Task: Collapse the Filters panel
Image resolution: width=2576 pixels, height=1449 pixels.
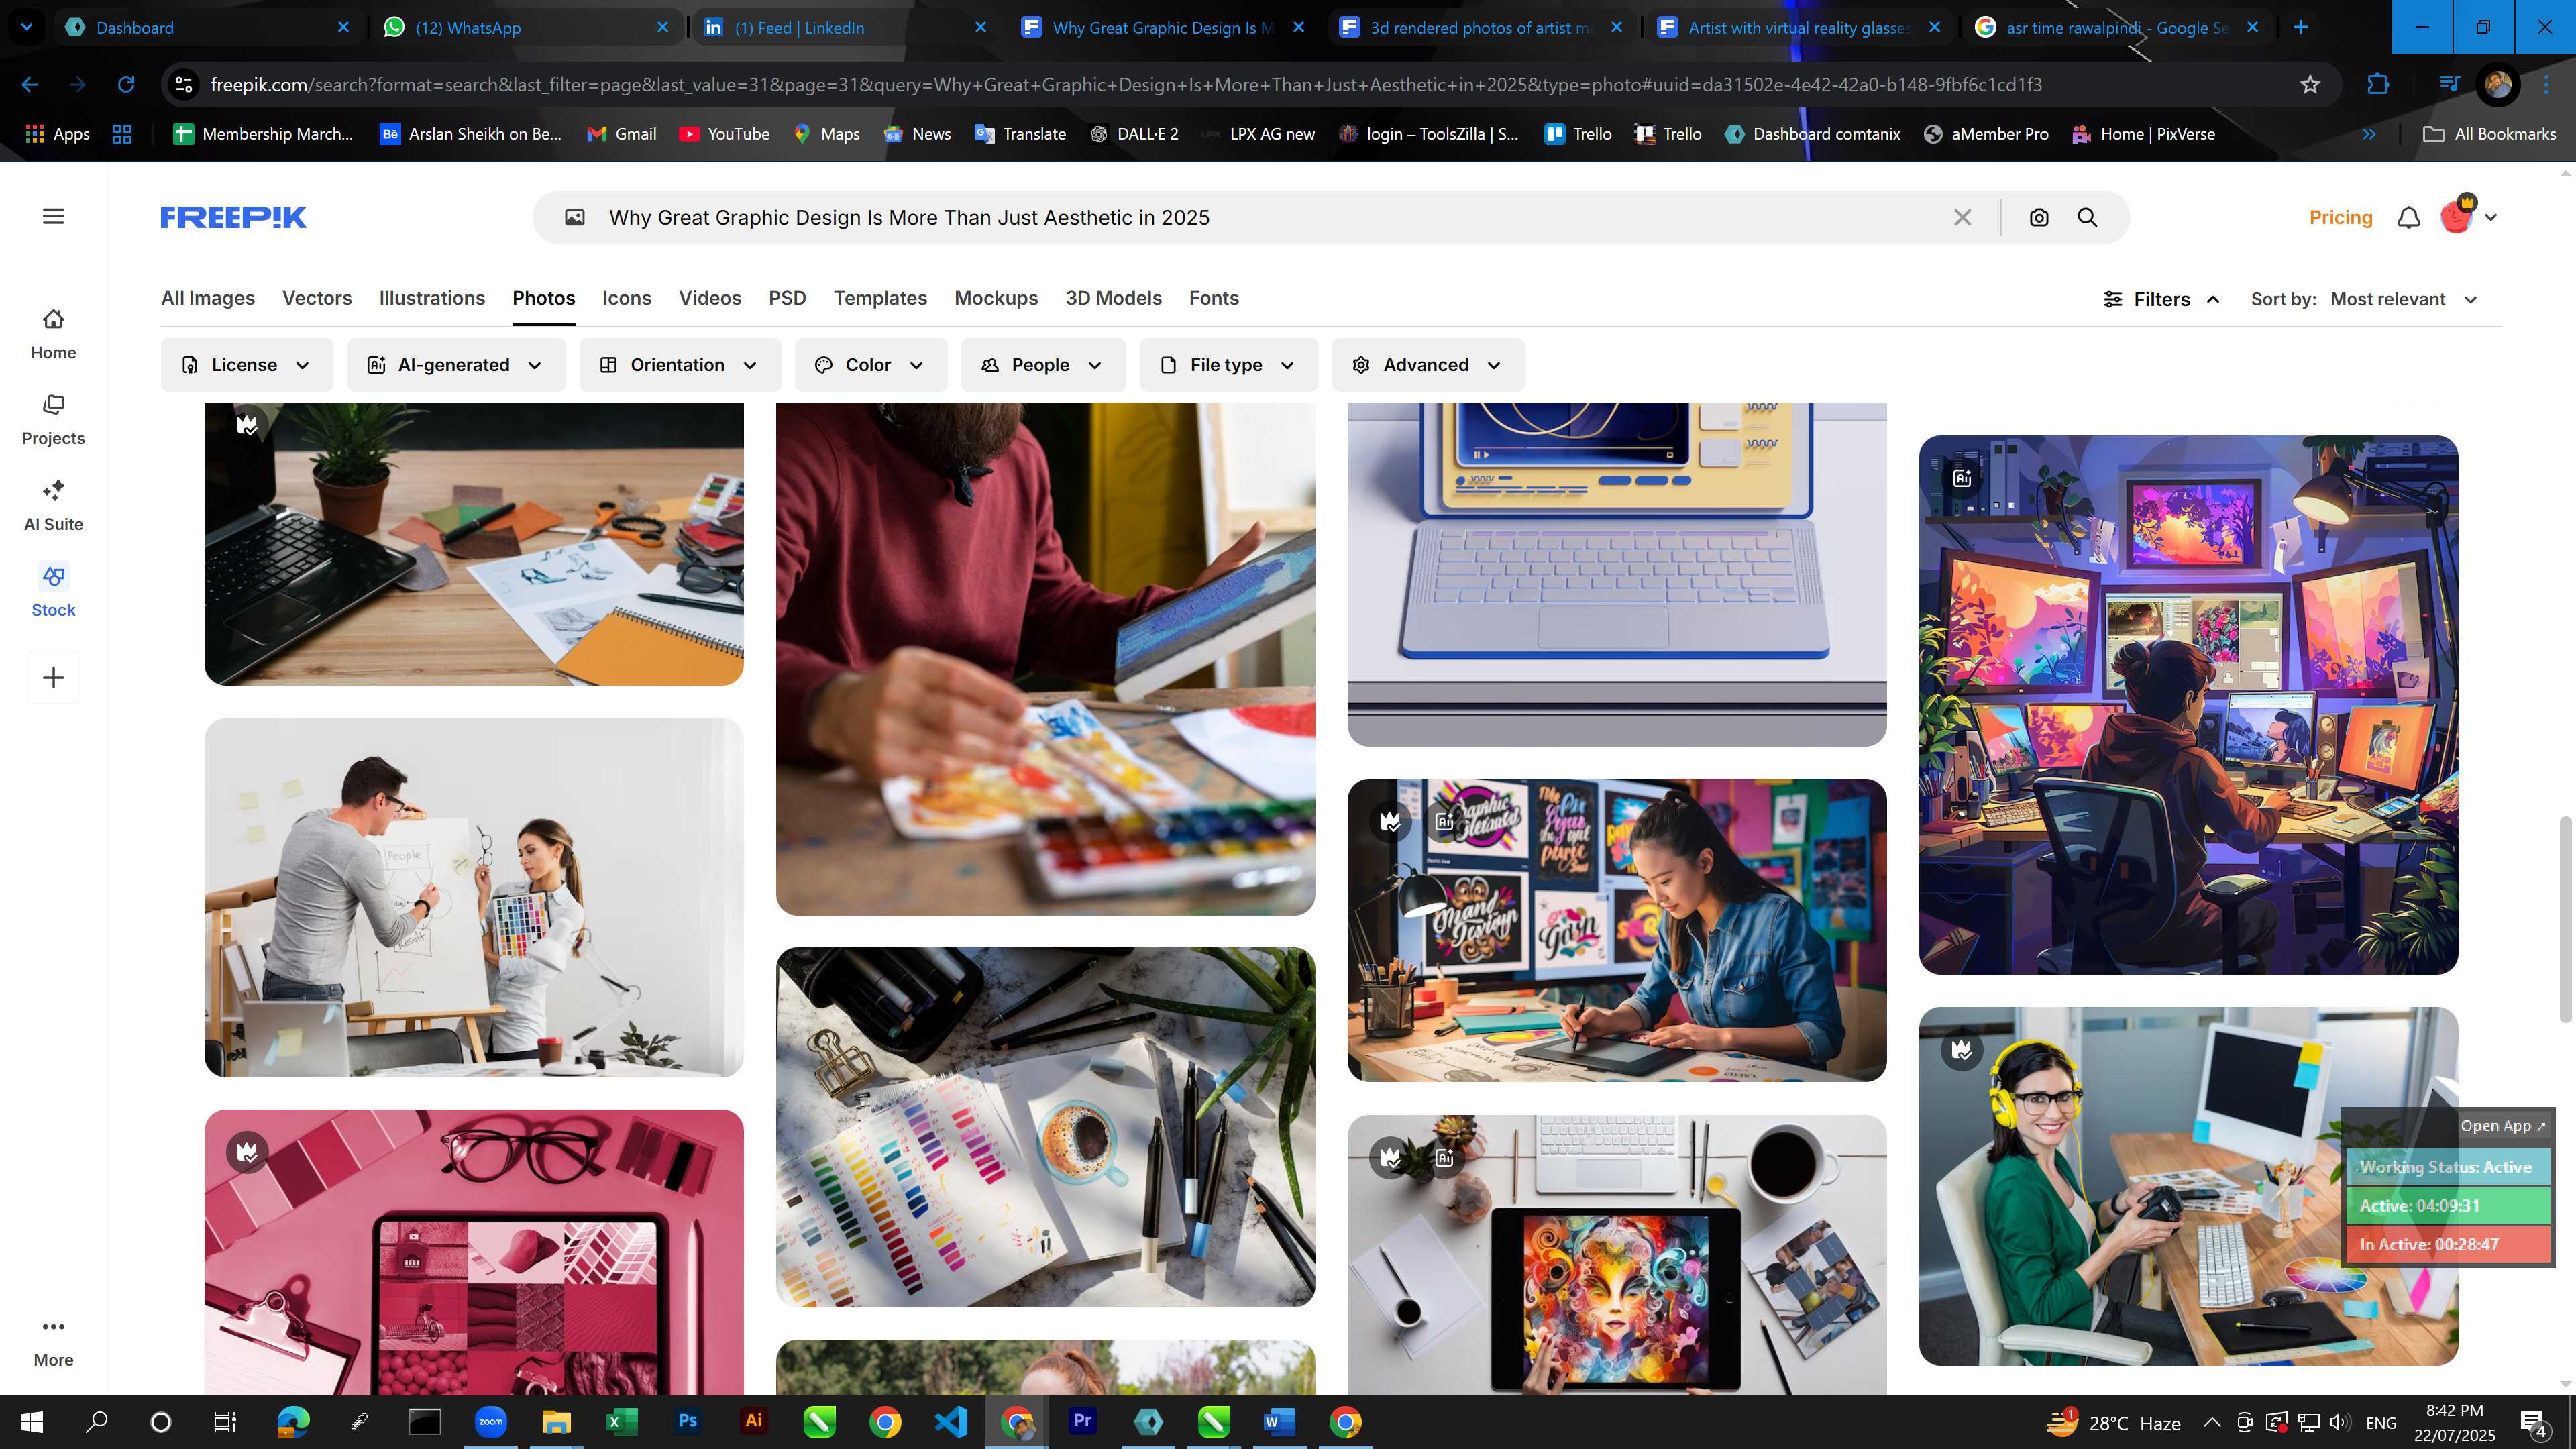Action: point(2161,299)
